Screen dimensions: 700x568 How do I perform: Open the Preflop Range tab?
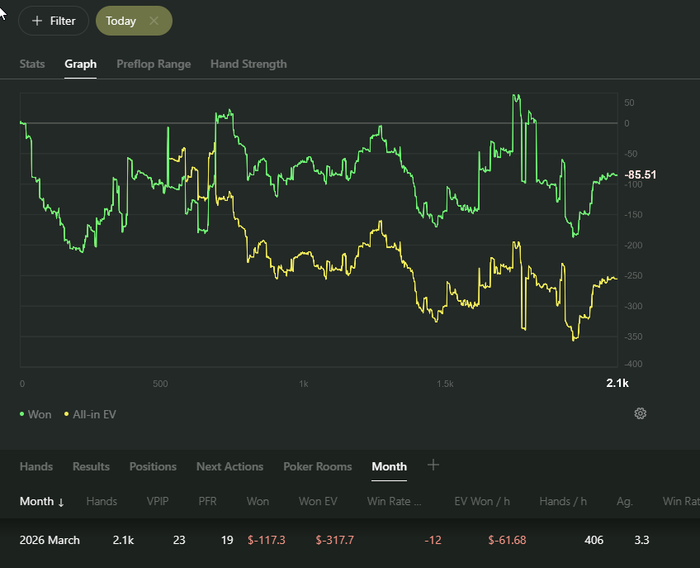[x=153, y=64]
